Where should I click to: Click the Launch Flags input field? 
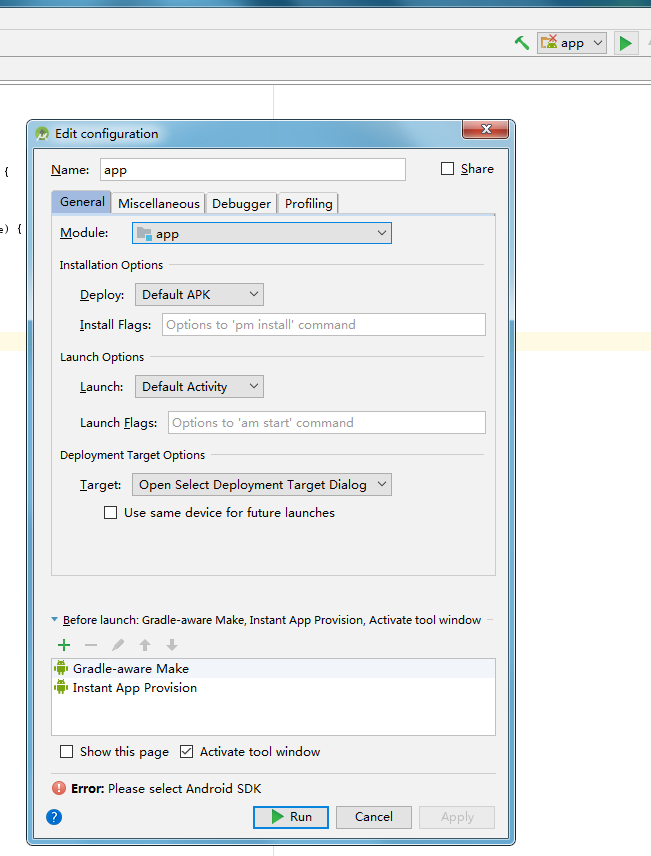327,423
